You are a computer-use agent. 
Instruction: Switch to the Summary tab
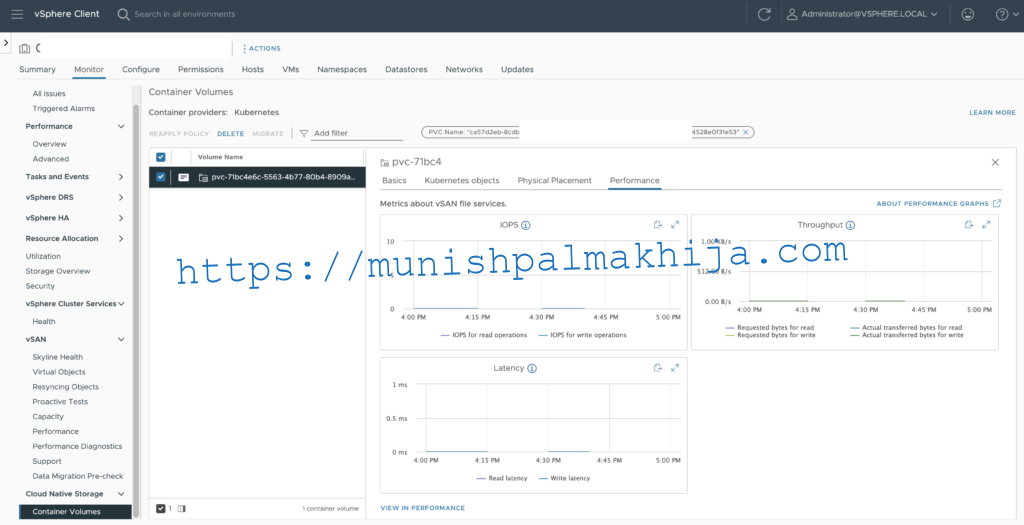37,69
